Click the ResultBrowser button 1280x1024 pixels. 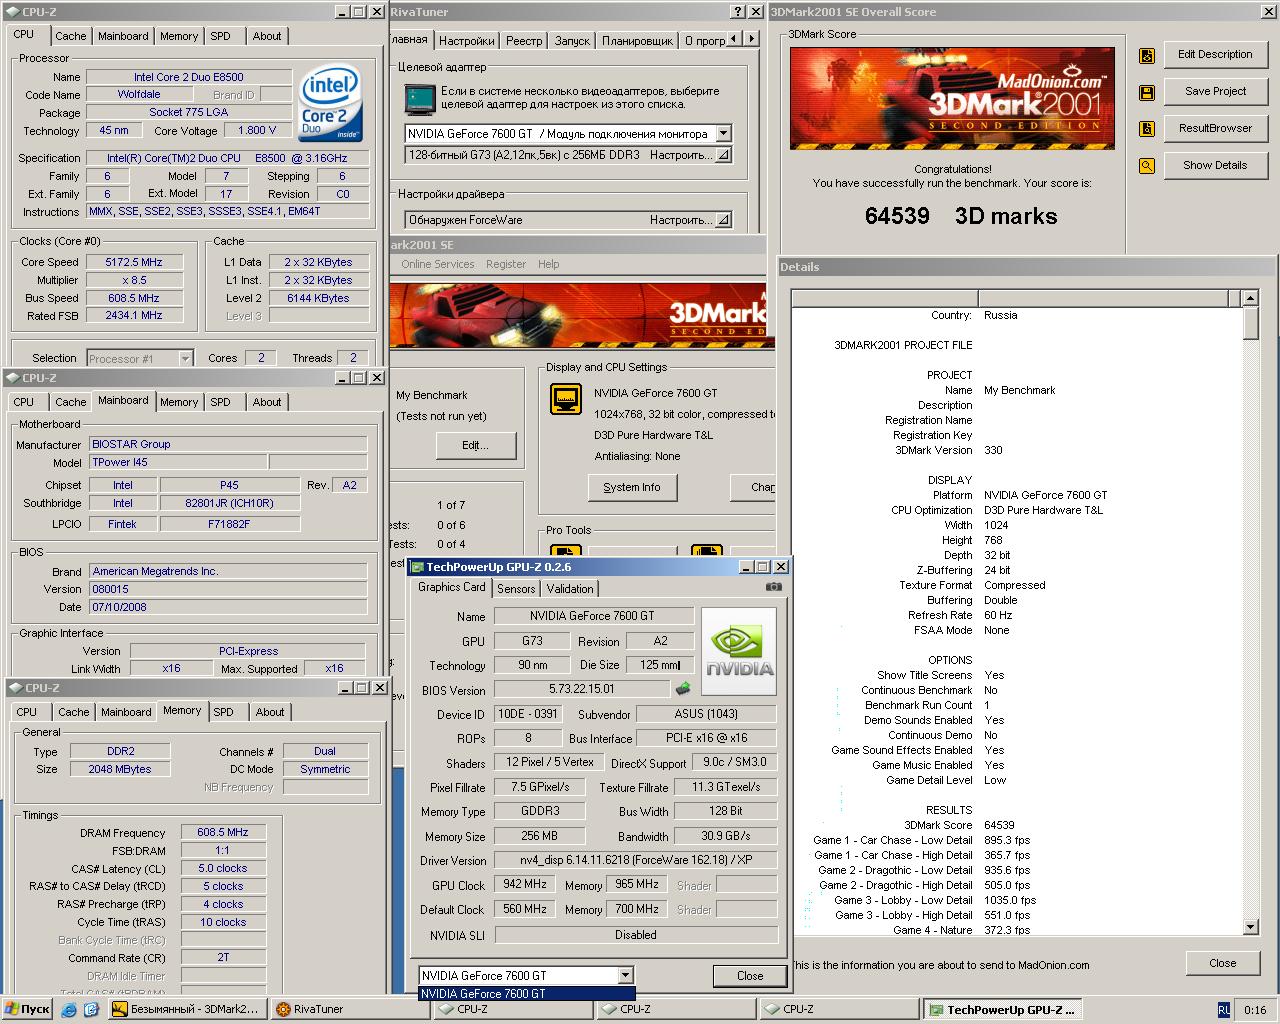point(1215,128)
